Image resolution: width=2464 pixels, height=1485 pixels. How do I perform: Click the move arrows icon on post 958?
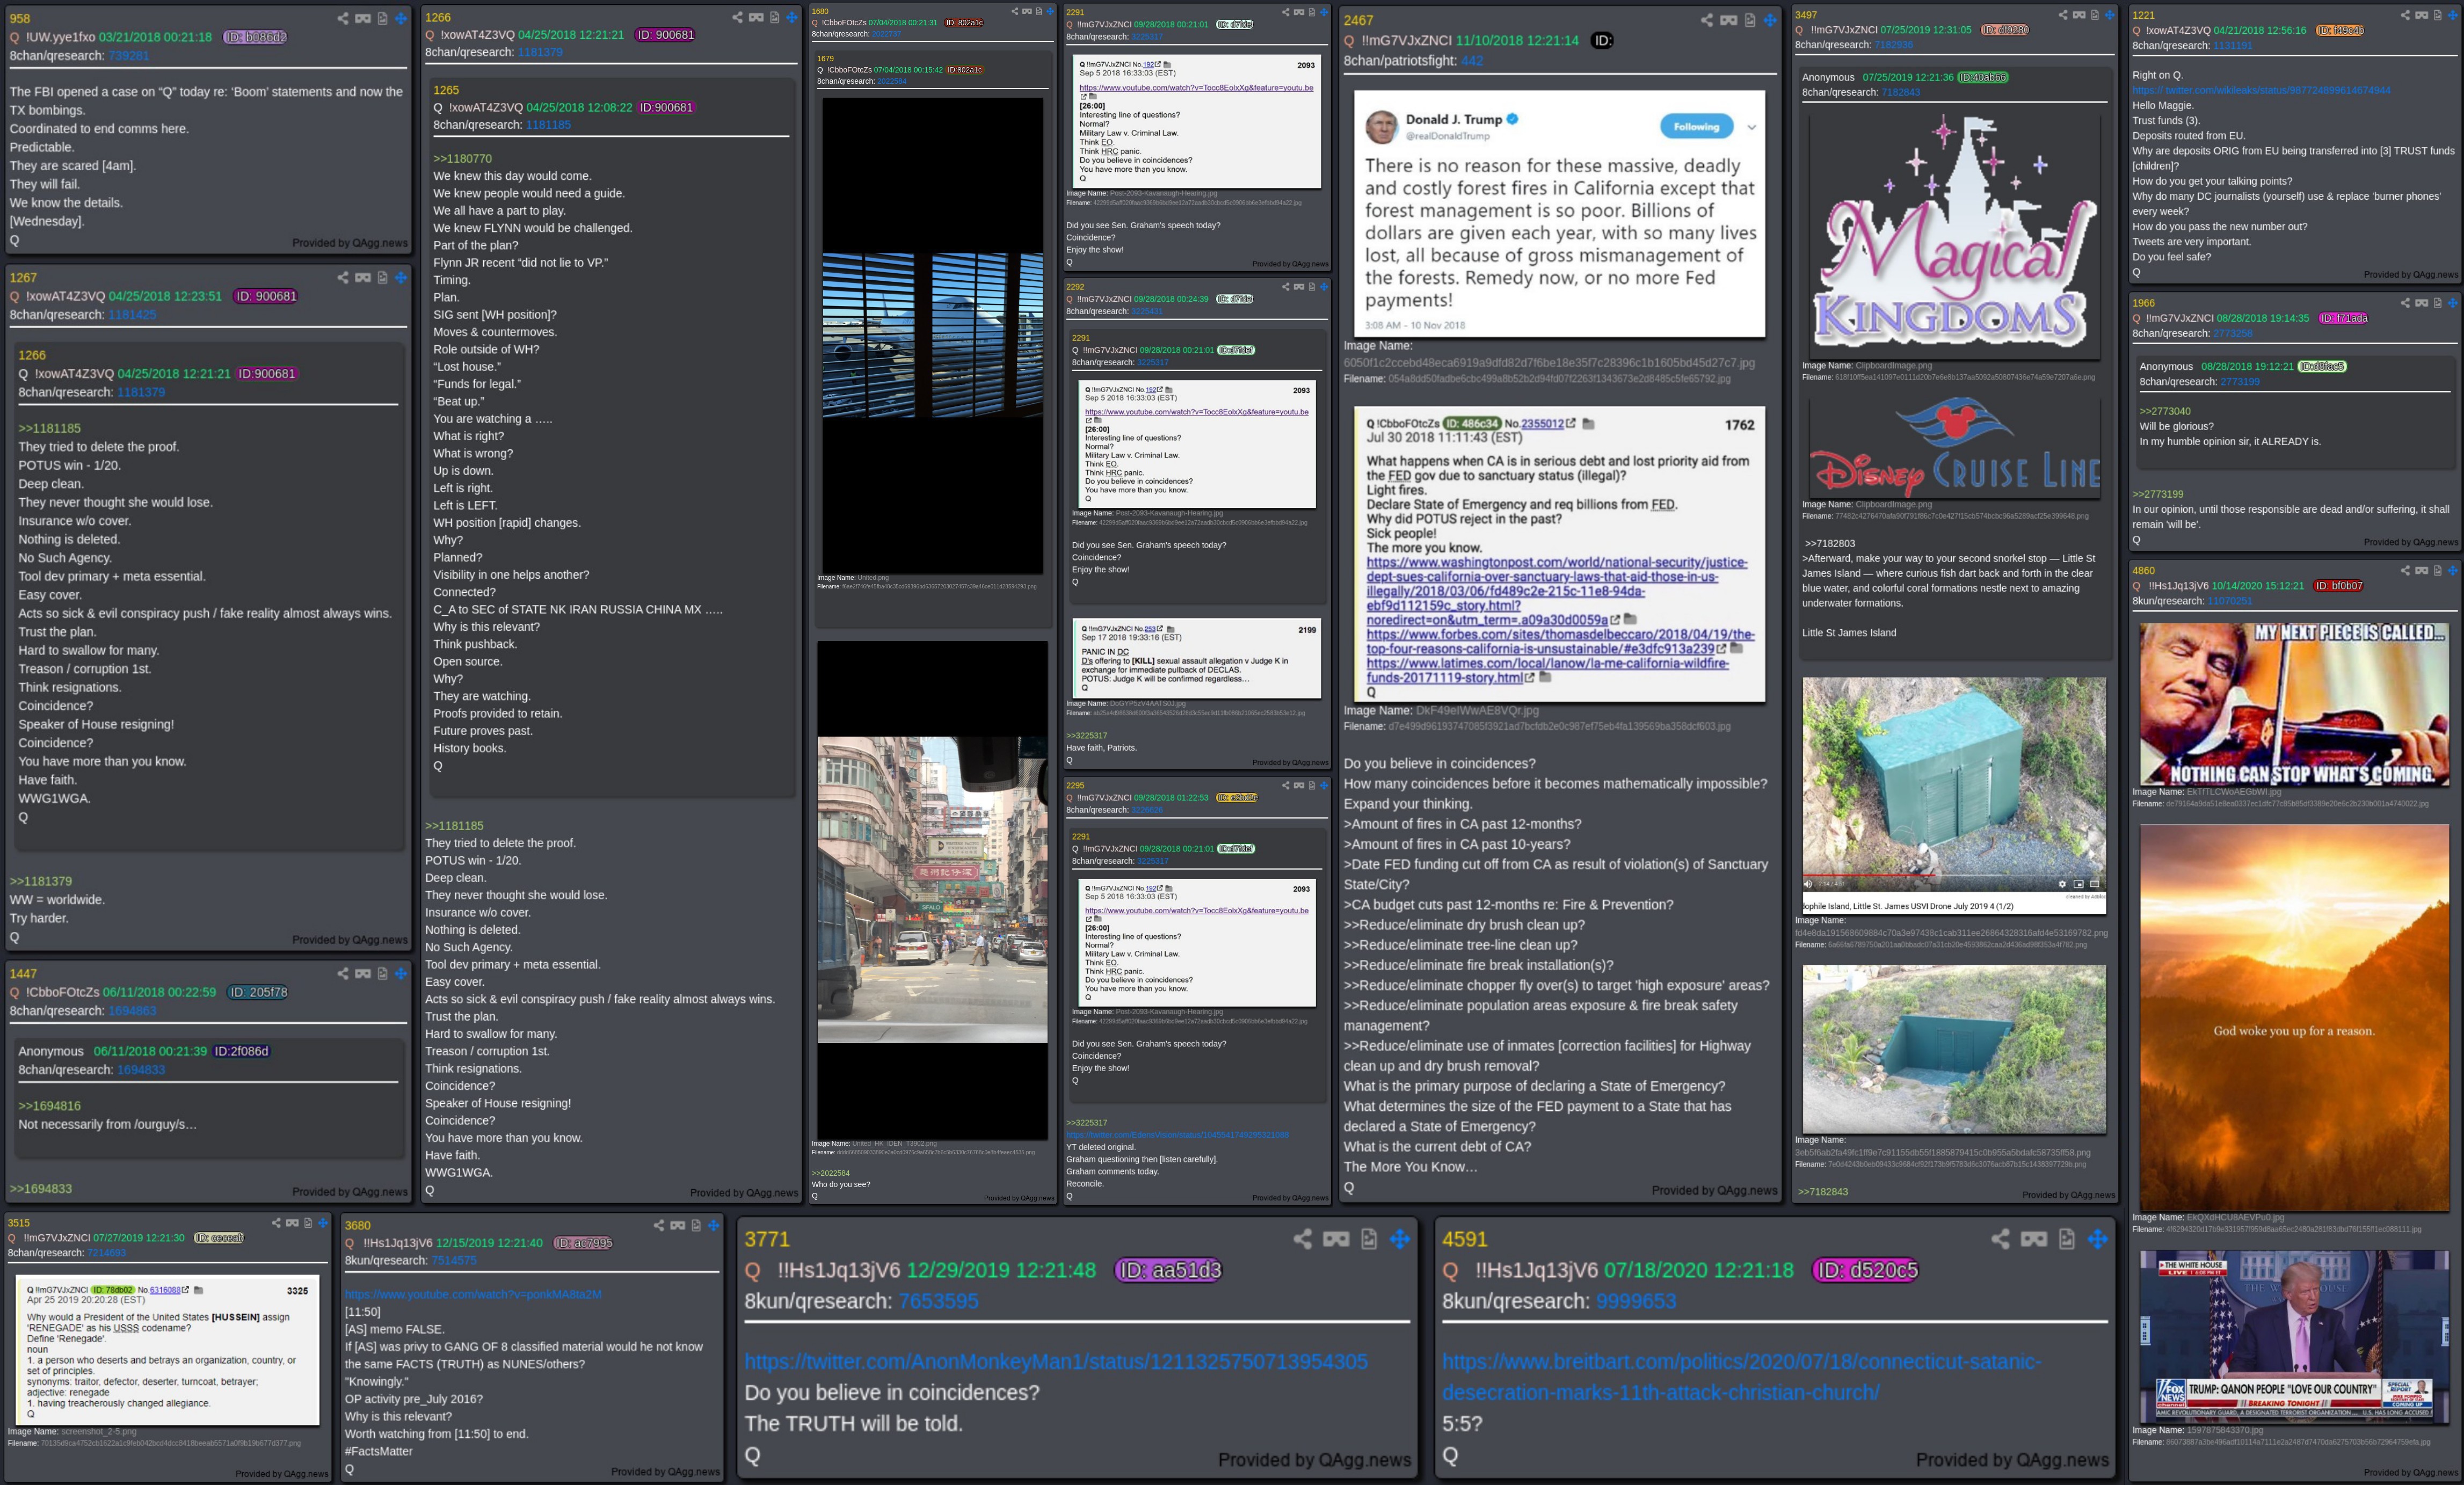point(401,19)
